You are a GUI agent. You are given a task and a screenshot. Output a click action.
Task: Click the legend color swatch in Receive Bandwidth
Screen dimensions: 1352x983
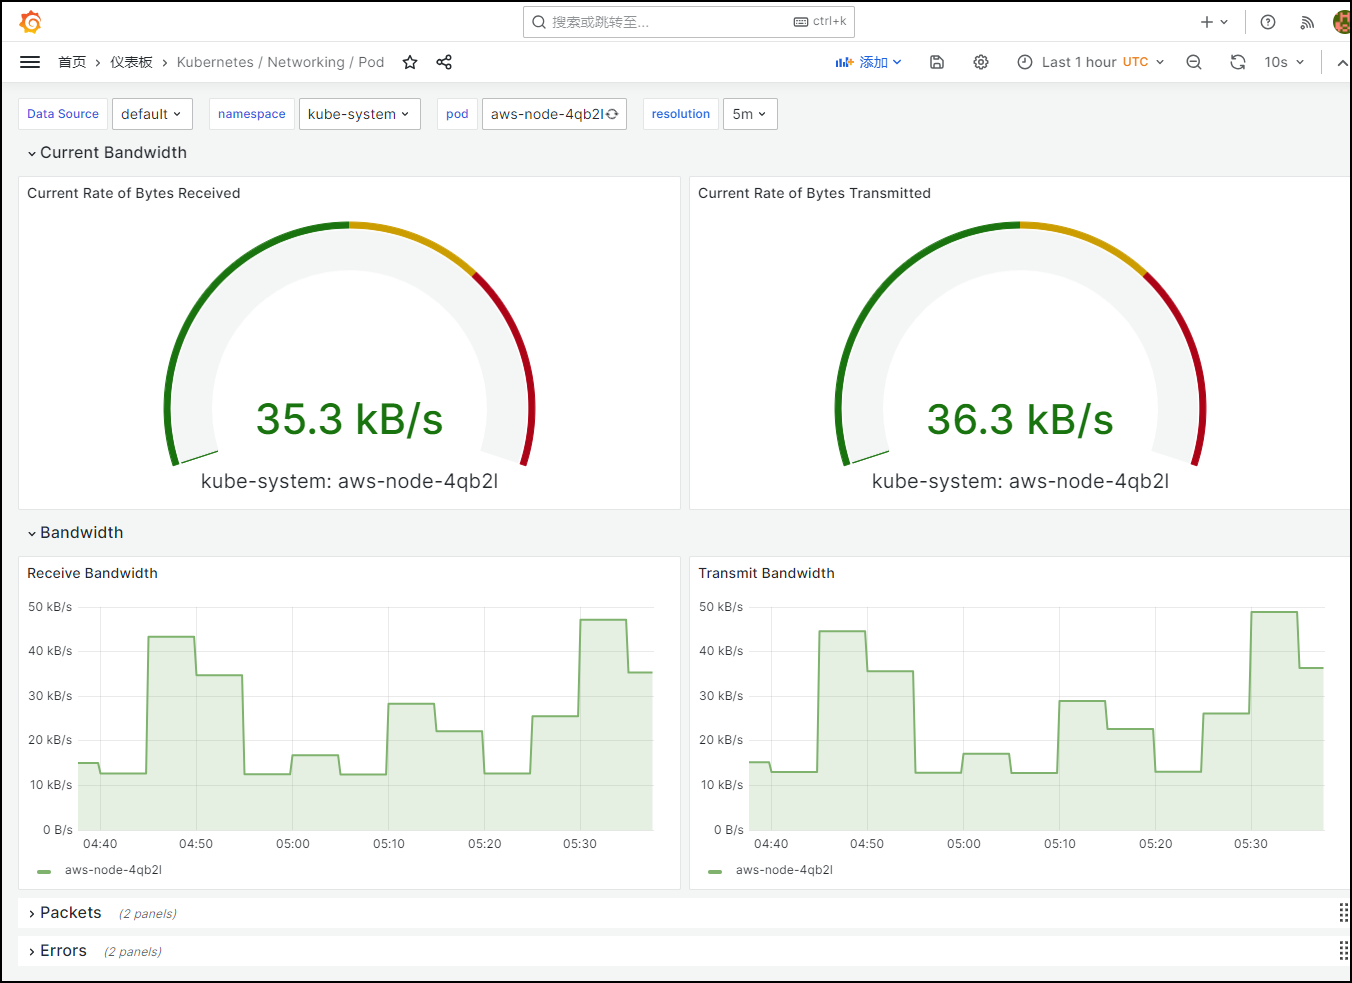coord(44,871)
